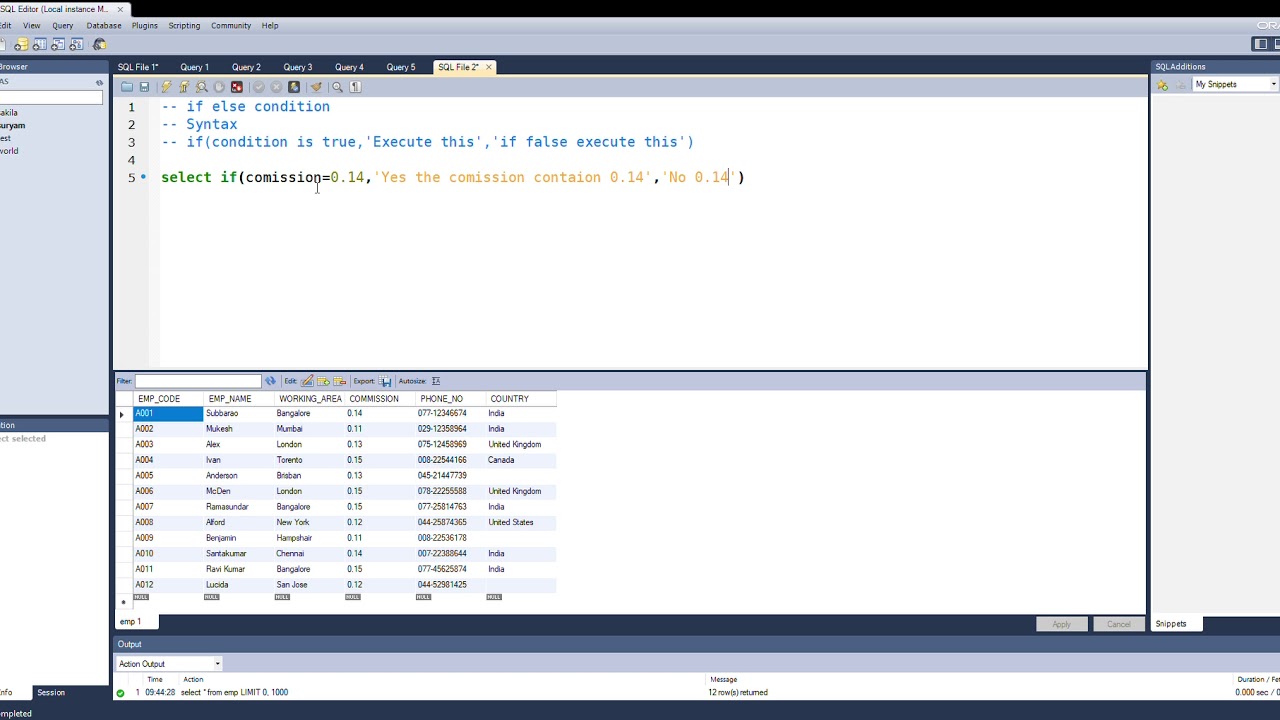Execute the query using the lightning bolt icon

[x=166, y=87]
